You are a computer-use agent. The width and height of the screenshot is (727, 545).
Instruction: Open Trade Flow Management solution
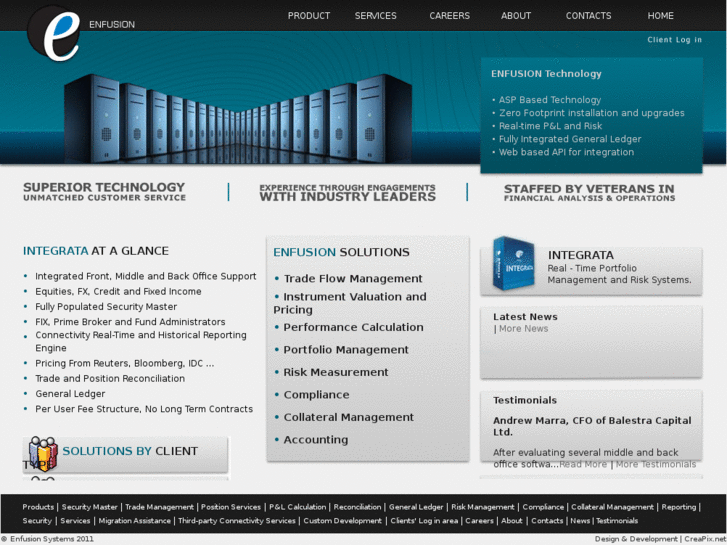pyautogui.click(x=353, y=279)
